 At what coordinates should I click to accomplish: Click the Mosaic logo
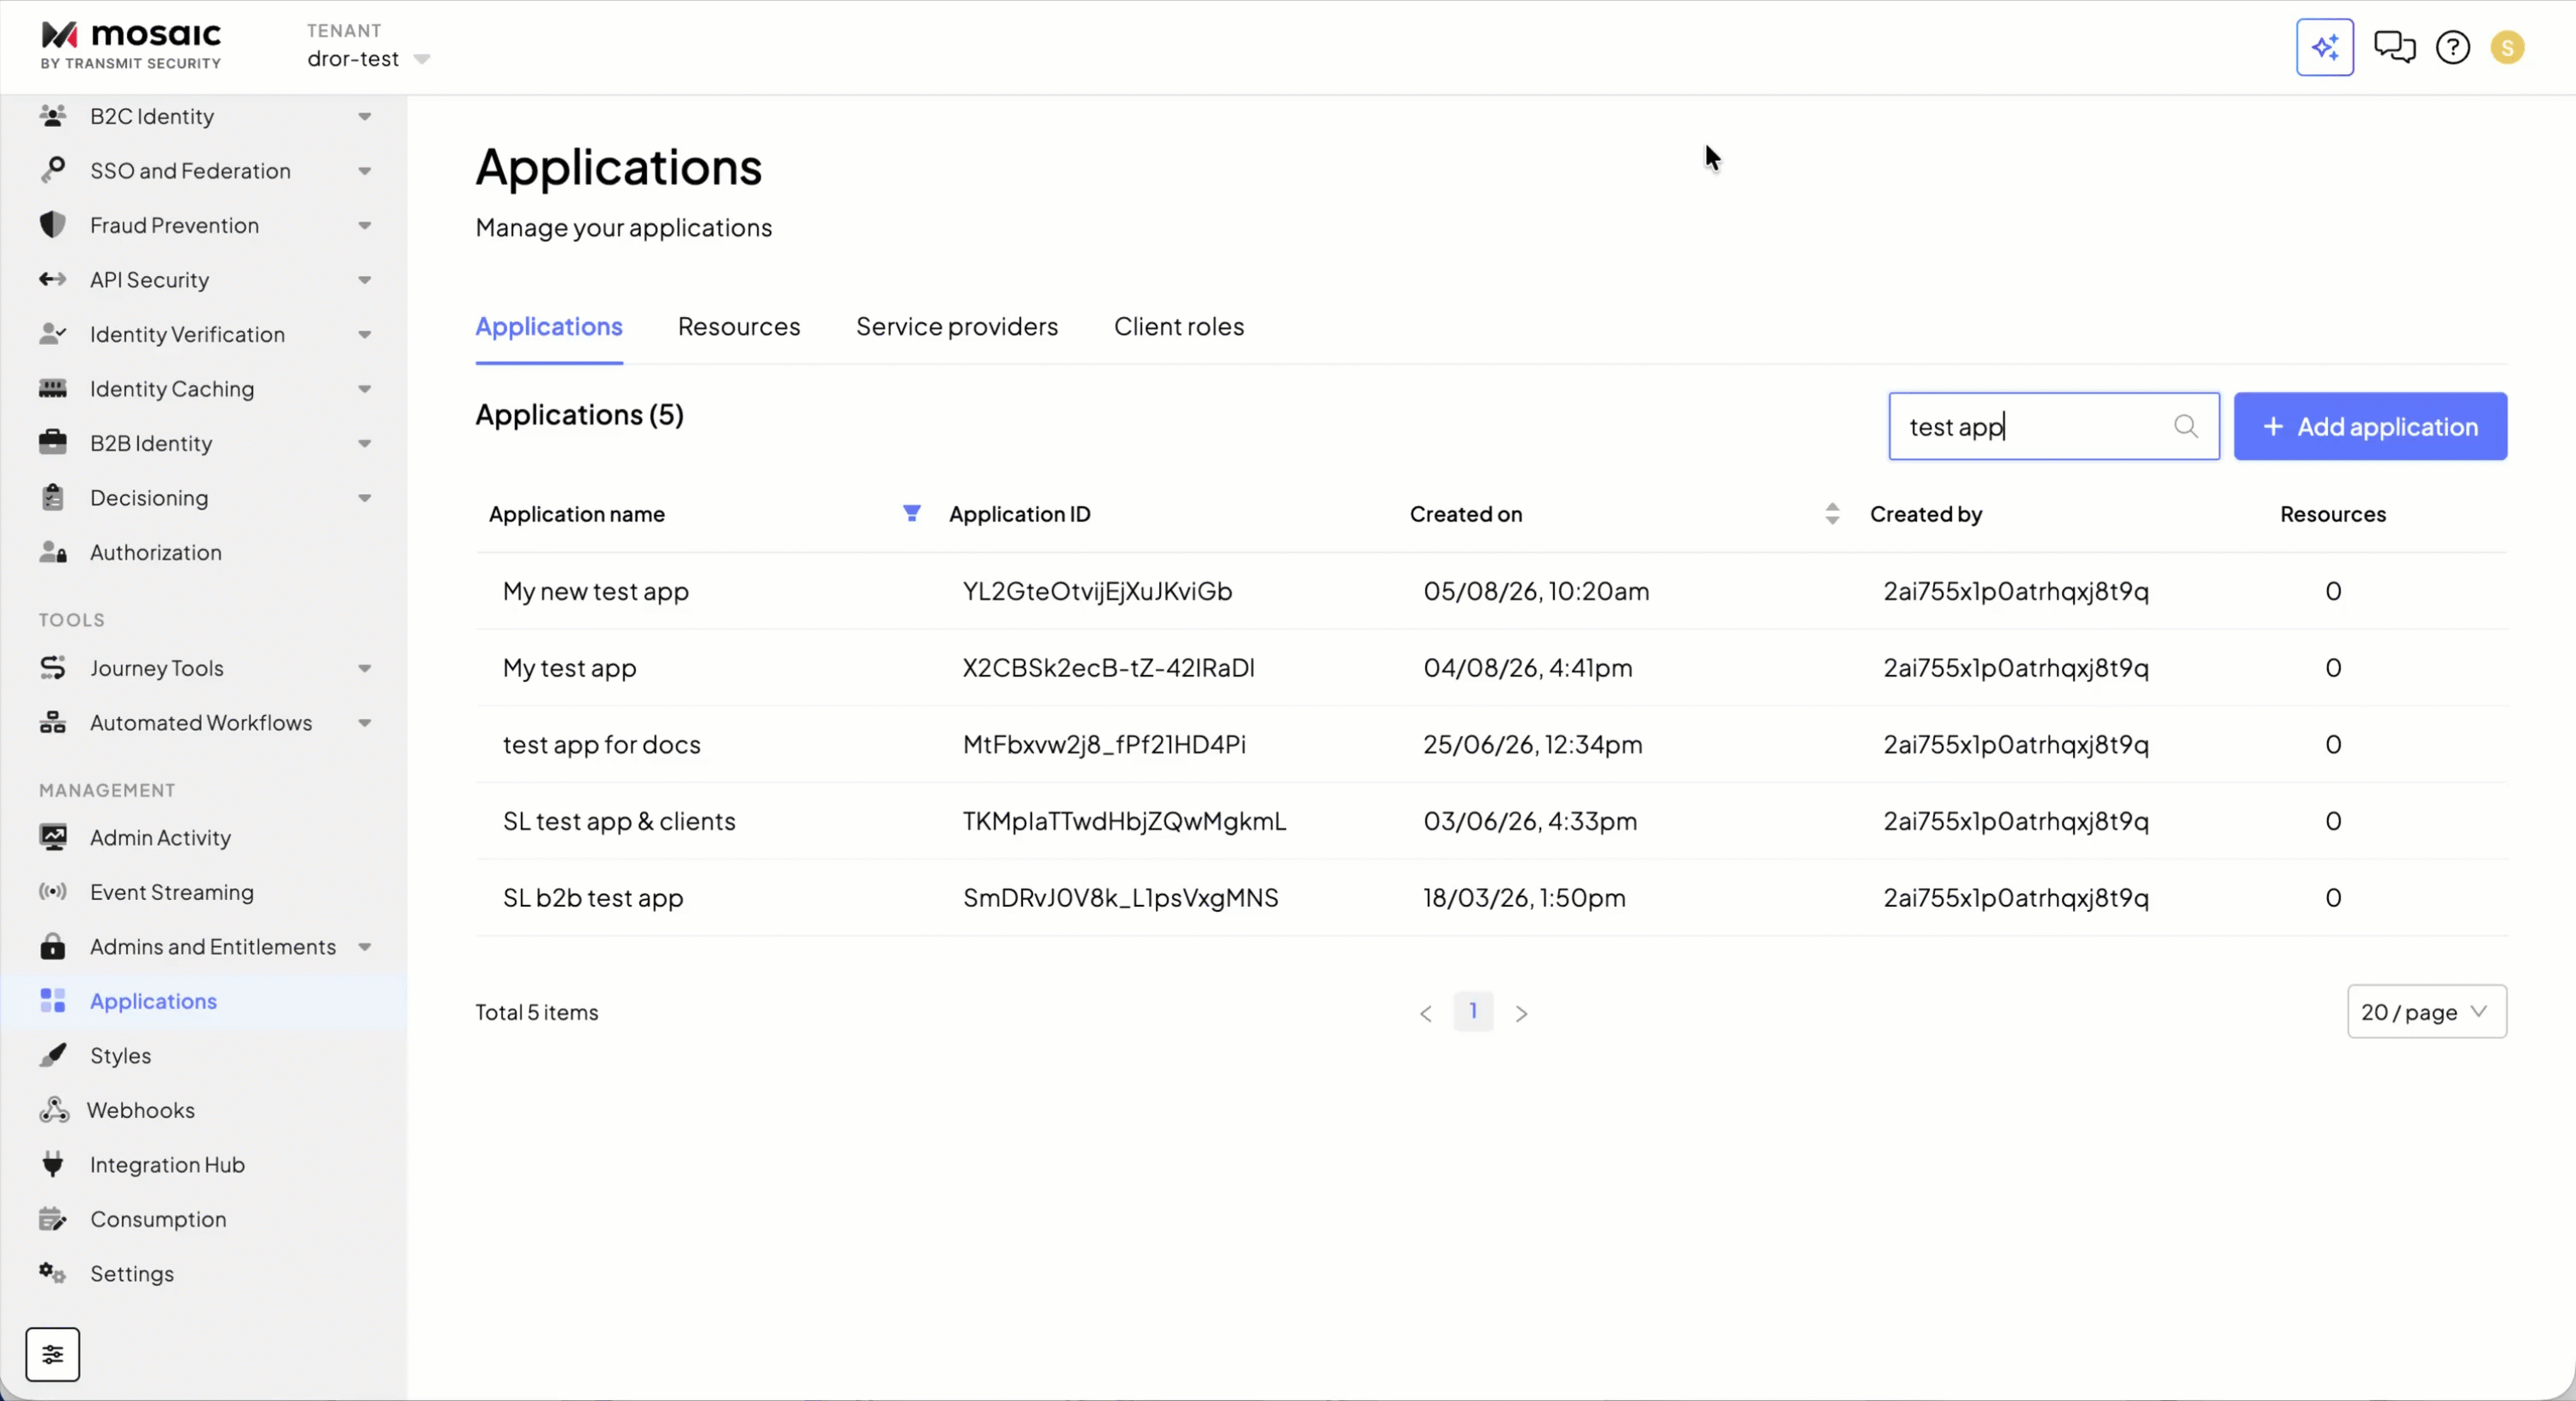click(131, 46)
